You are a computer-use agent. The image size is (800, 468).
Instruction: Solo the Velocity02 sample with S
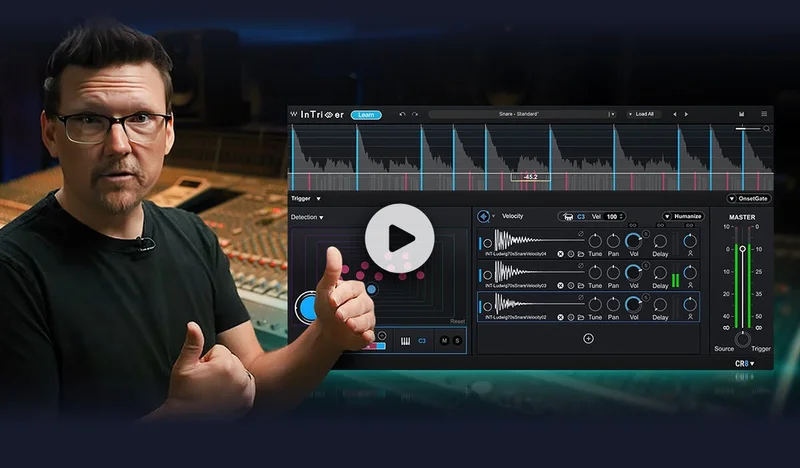point(645,298)
